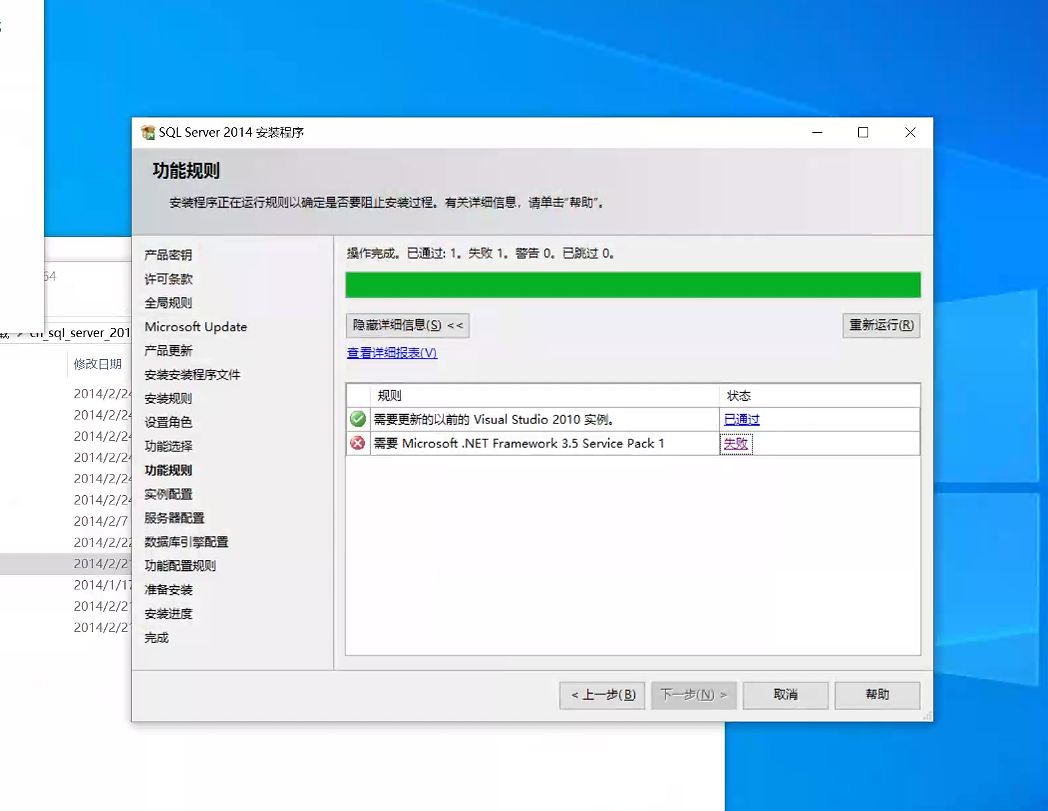The height and width of the screenshot is (811, 1048).
Task: Open the 查看详细报表(V) detailed report link
Action: pyautogui.click(x=392, y=352)
